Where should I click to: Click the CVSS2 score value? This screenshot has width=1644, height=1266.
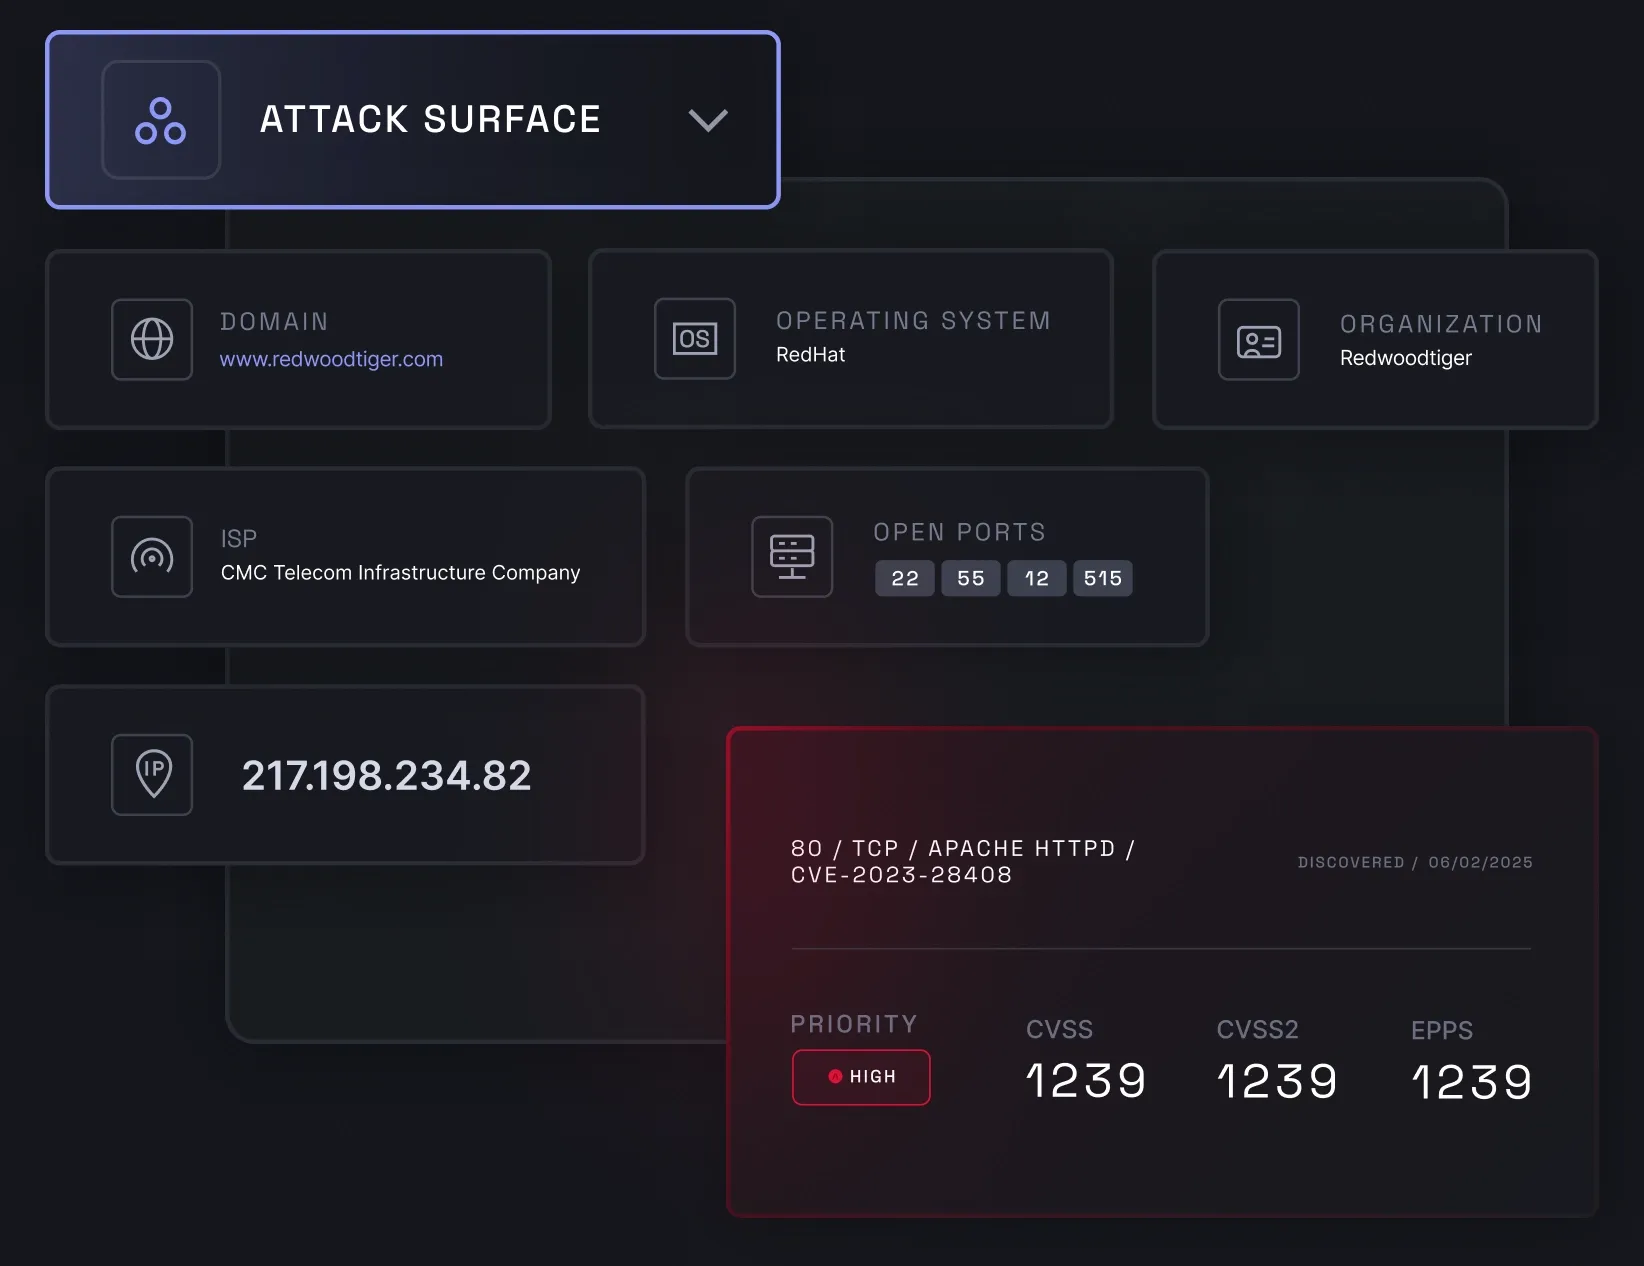point(1277,1082)
